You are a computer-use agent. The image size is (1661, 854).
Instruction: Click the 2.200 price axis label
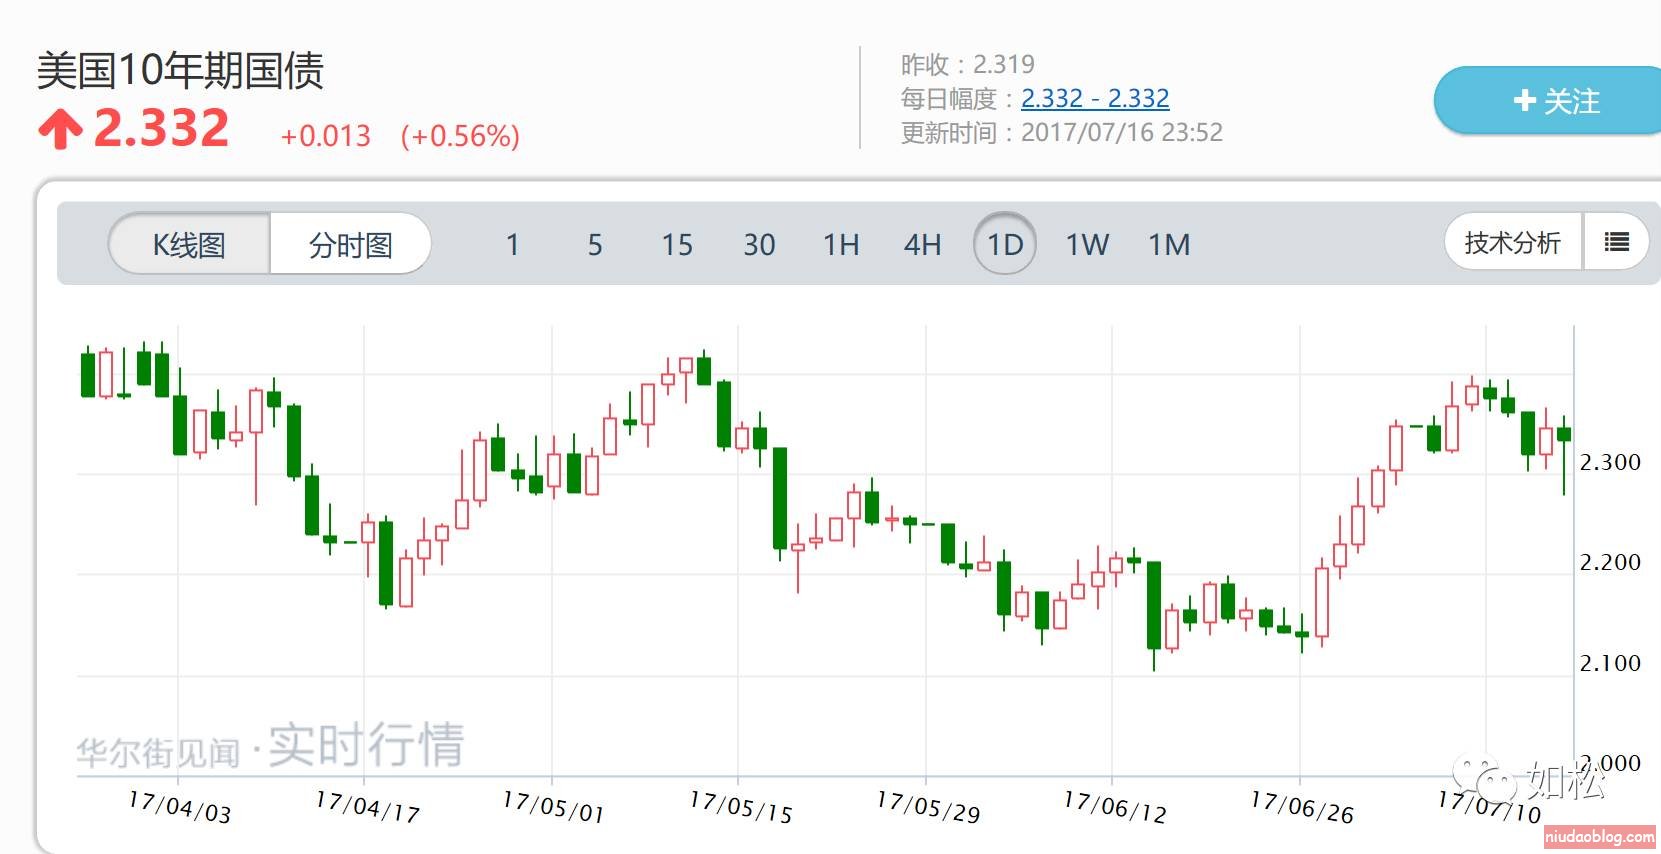click(1610, 562)
